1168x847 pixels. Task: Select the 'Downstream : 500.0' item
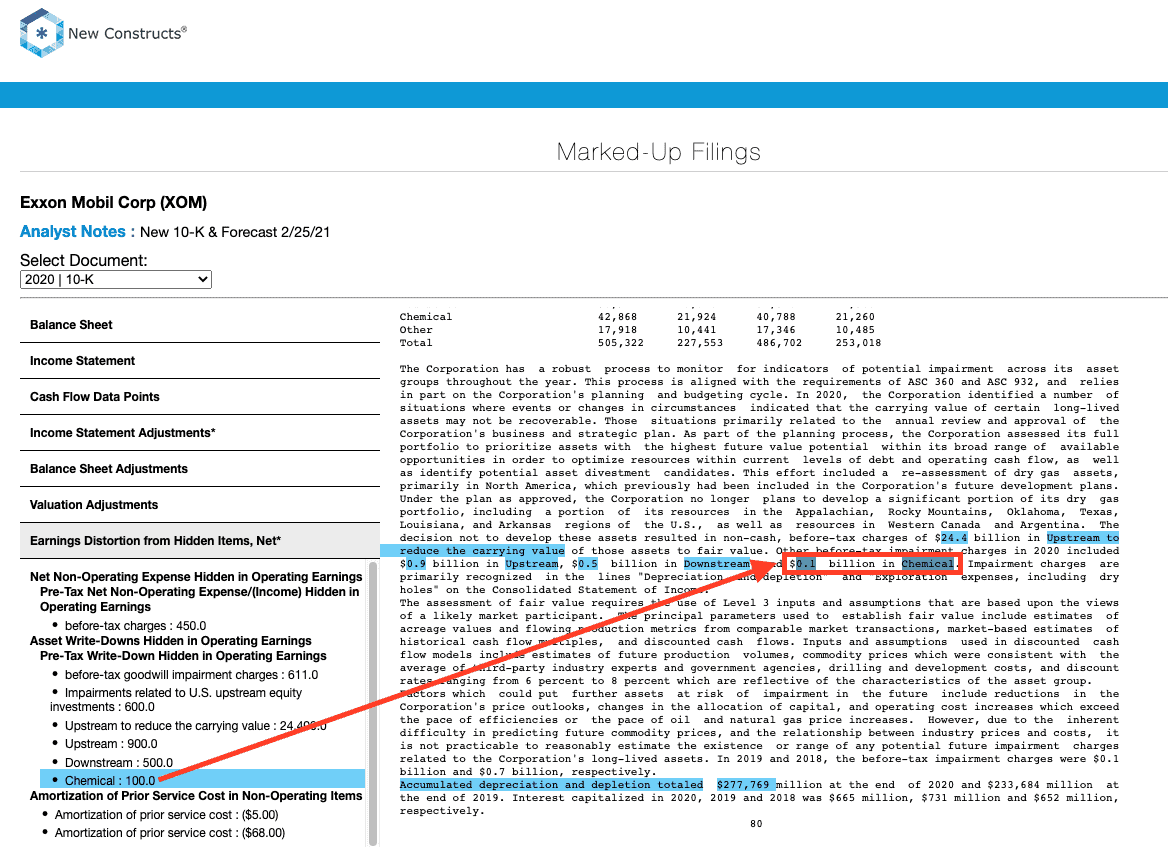tap(118, 763)
